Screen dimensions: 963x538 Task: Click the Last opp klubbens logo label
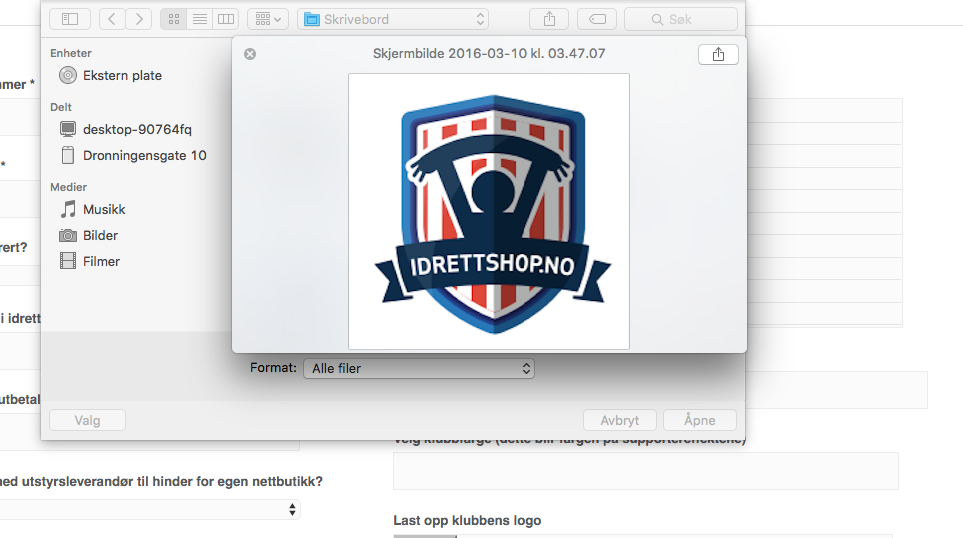pyautogui.click(x=467, y=521)
